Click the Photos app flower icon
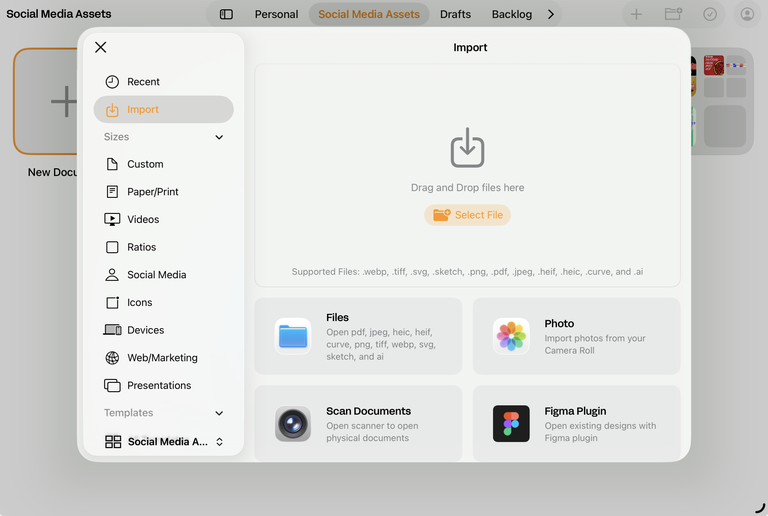The image size is (768, 516). [x=511, y=336]
